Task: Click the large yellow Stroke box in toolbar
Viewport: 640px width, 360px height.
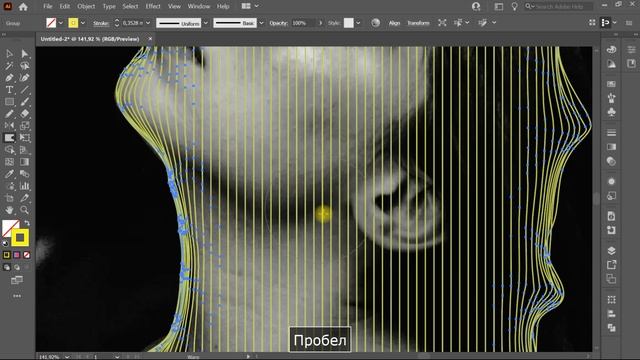Action: [x=20, y=238]
